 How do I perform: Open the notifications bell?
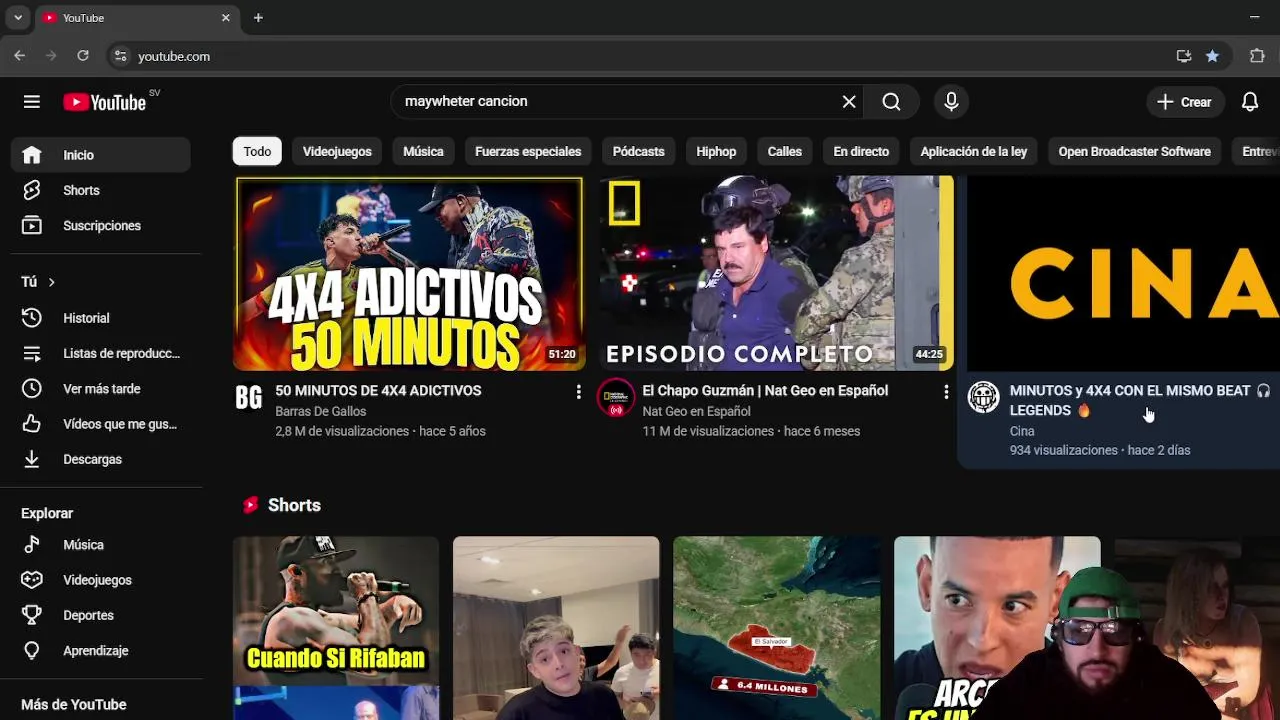click(1250, 102)
